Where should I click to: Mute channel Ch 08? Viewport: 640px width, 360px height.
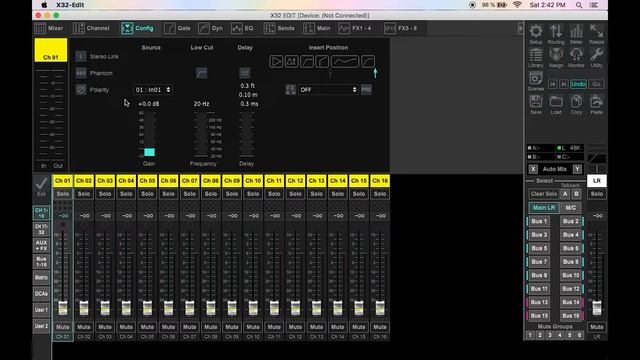point(211,327)
